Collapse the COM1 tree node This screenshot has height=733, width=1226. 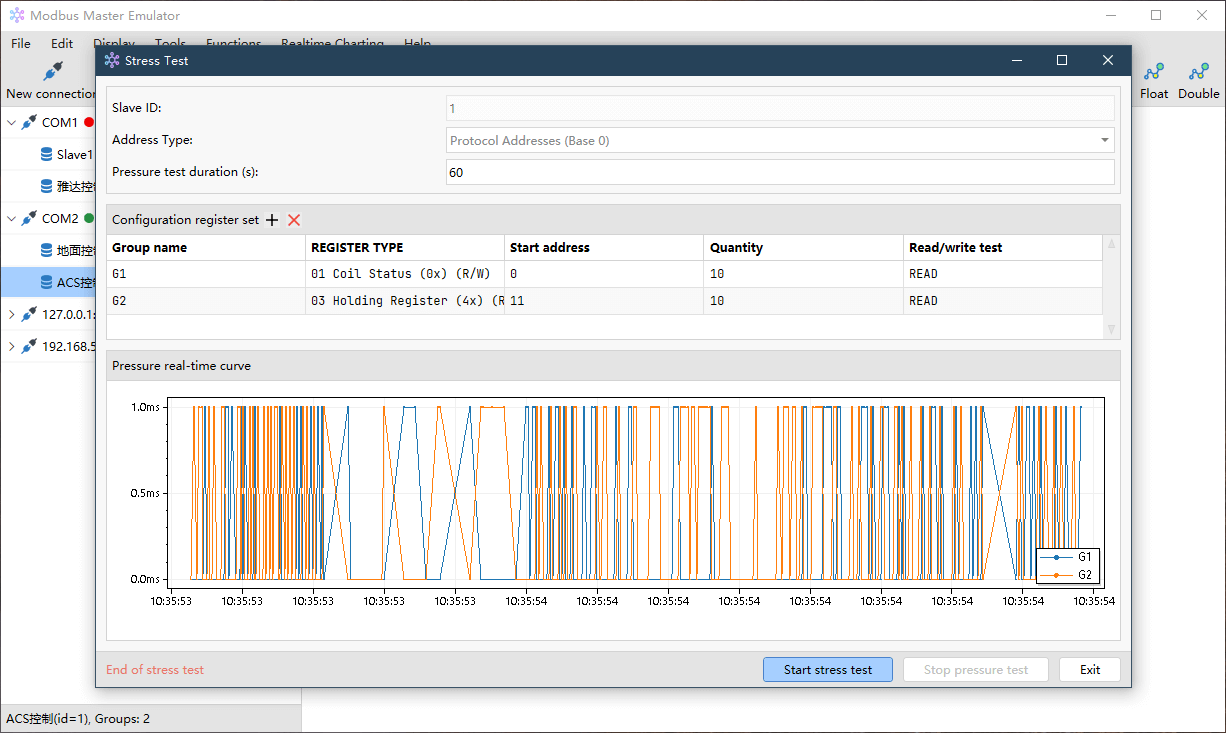pyautogui.click(x=12, y=123)
